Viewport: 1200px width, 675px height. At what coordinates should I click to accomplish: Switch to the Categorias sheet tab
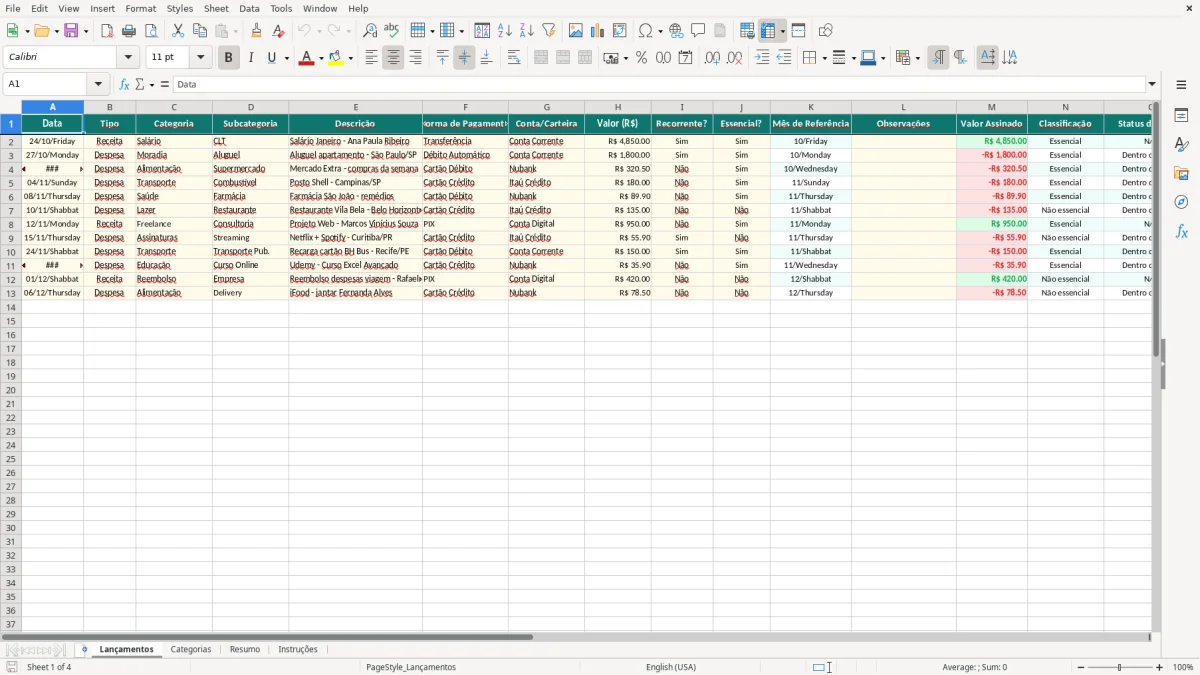point(191,650)
